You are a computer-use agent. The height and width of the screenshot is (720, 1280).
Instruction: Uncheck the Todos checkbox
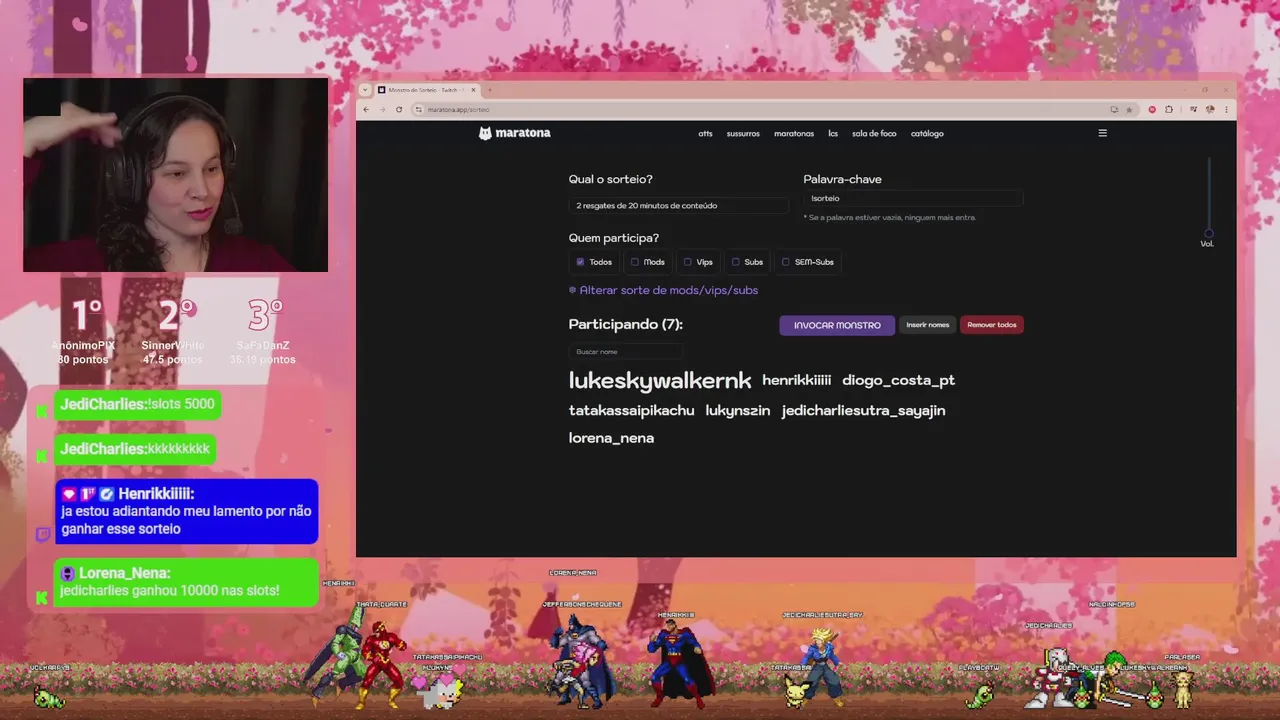coord(580,262)
